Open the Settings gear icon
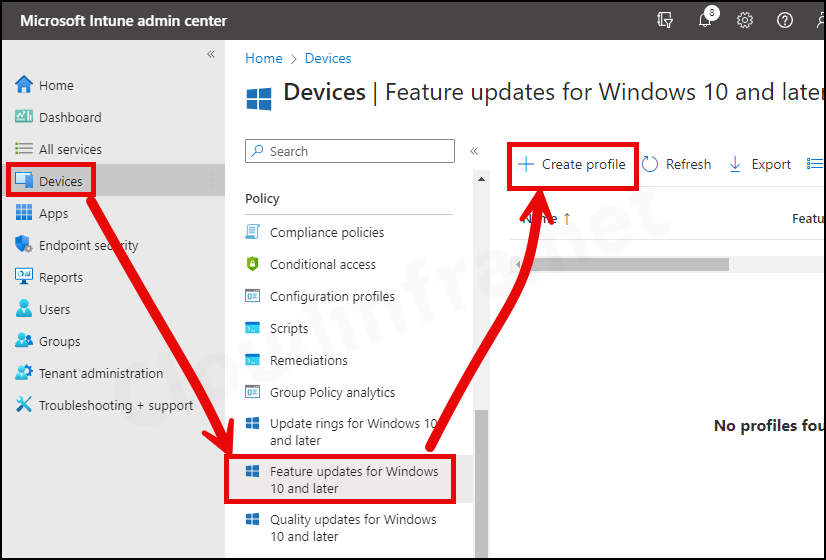The image size is (826, 560). click(x=744, y=20)
